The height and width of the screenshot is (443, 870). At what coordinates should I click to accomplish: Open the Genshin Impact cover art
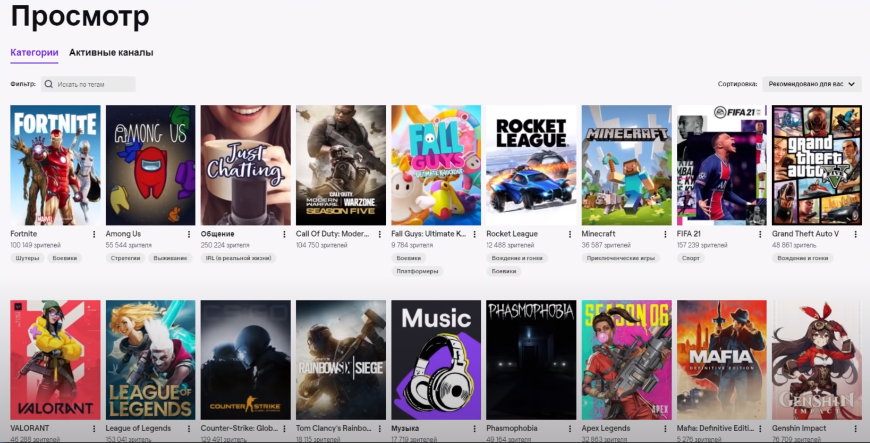817,360
